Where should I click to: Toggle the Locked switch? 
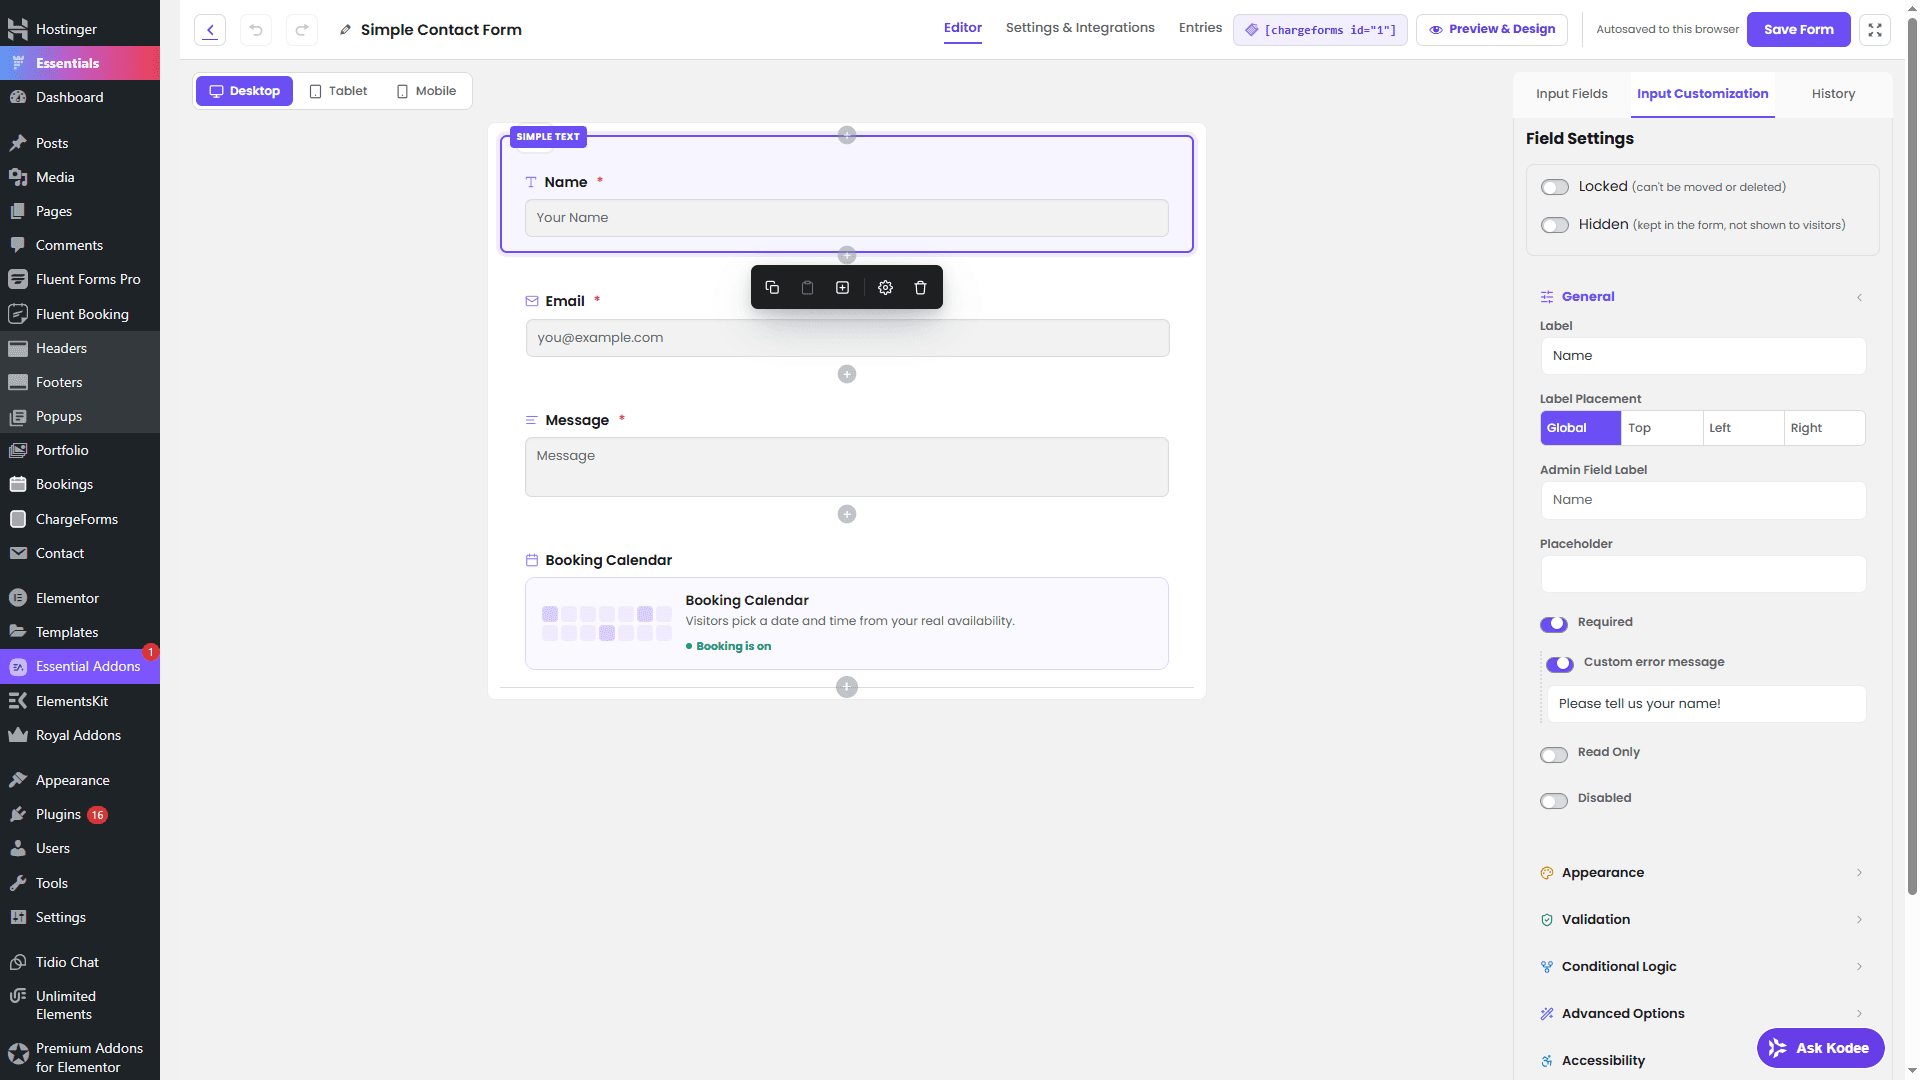pyautogui.click(x=1555, y=187)
